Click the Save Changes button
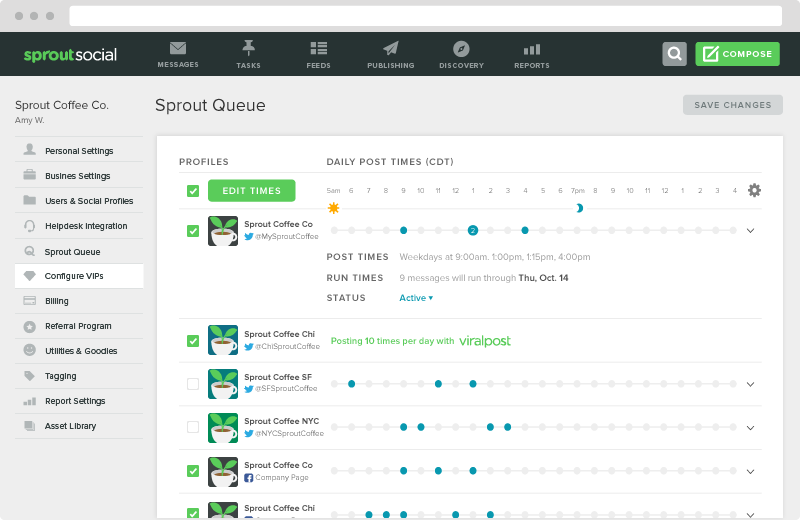Viewport: 800px width, 520px height. tap(733, 105)
